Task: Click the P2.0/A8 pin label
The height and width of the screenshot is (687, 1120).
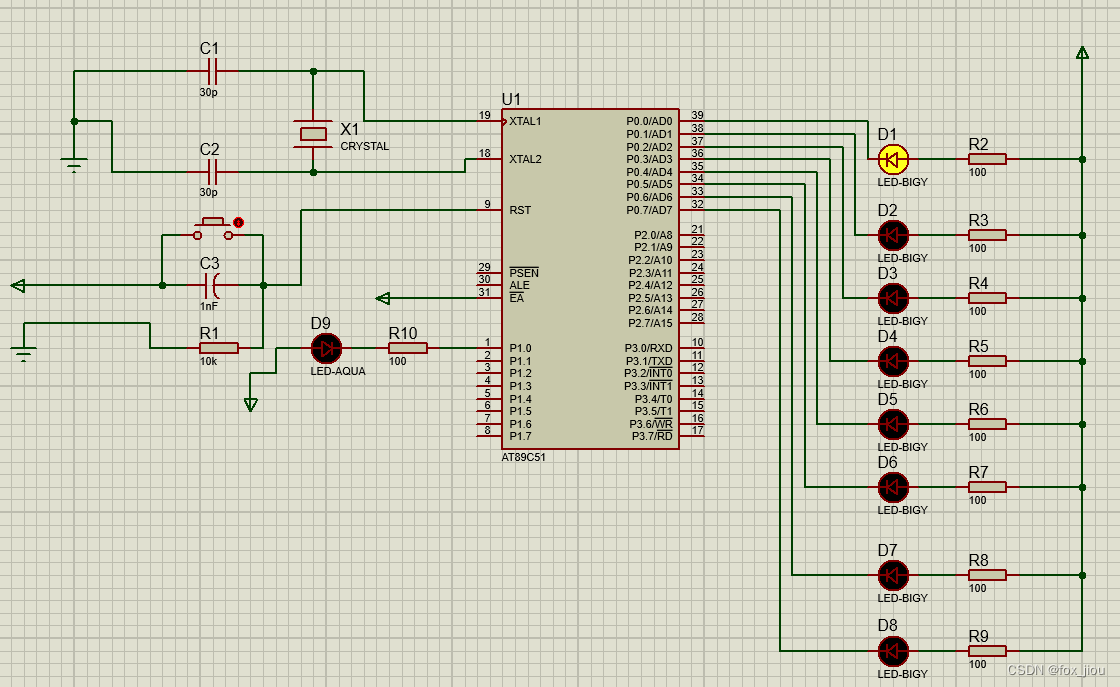Action: click(653, 235)
